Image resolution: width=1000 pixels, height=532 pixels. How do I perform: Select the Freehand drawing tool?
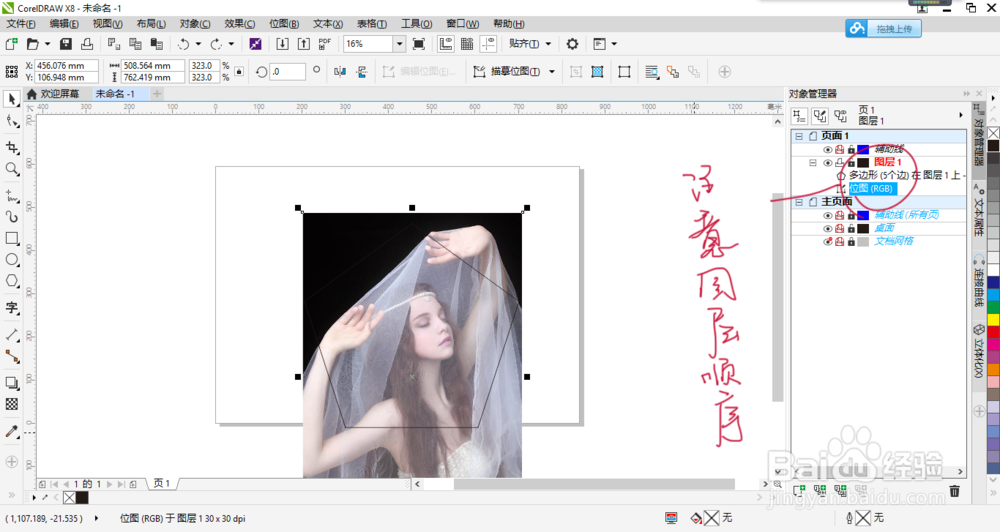11,195
